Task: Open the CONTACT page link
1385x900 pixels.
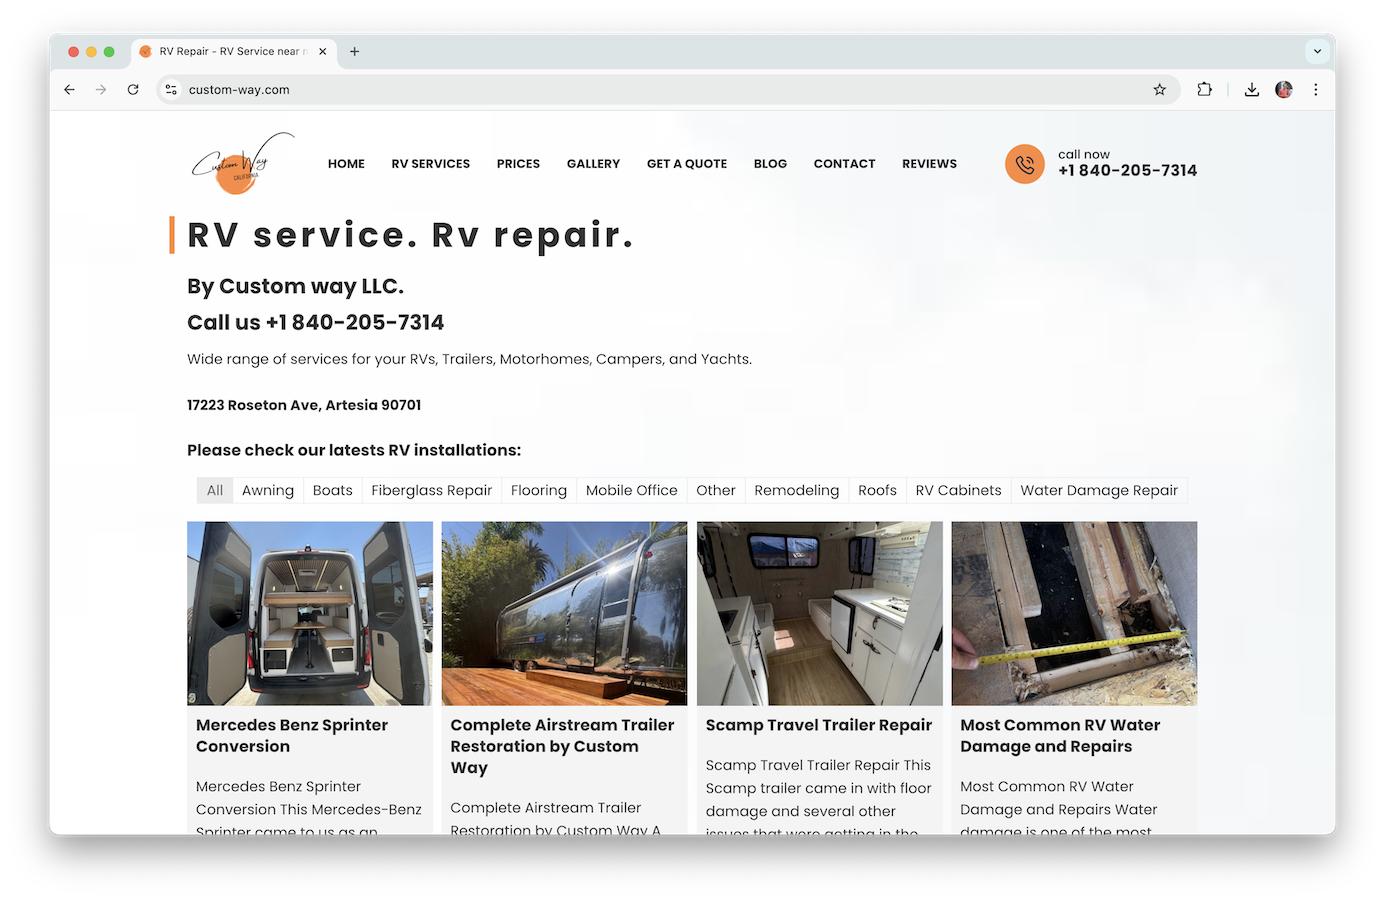Action: pos(844,164)
